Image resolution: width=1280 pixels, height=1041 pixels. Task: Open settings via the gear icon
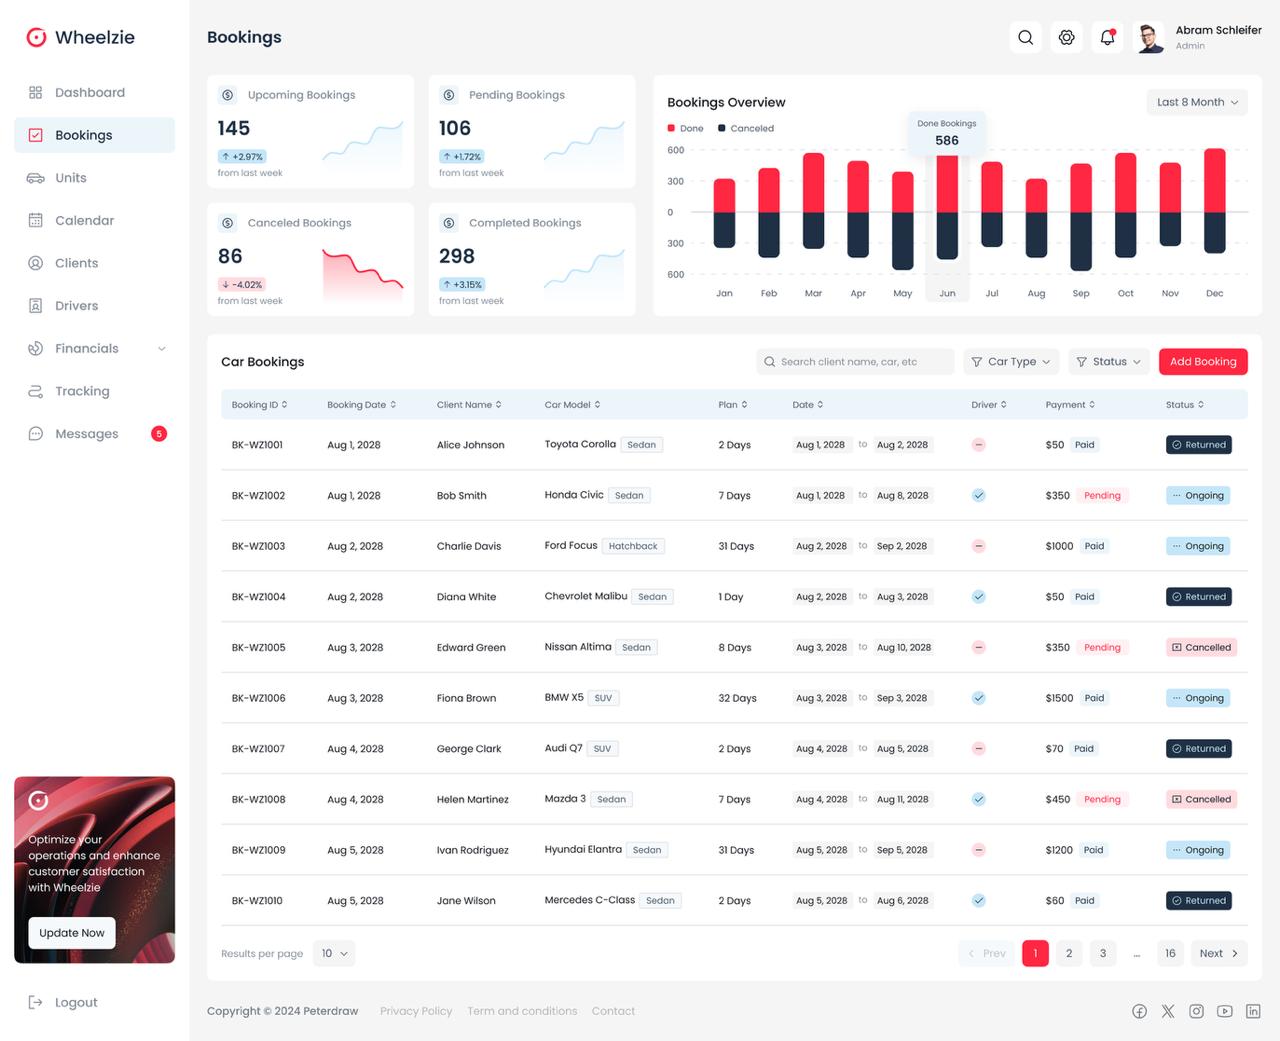(x=1067, y=38)
